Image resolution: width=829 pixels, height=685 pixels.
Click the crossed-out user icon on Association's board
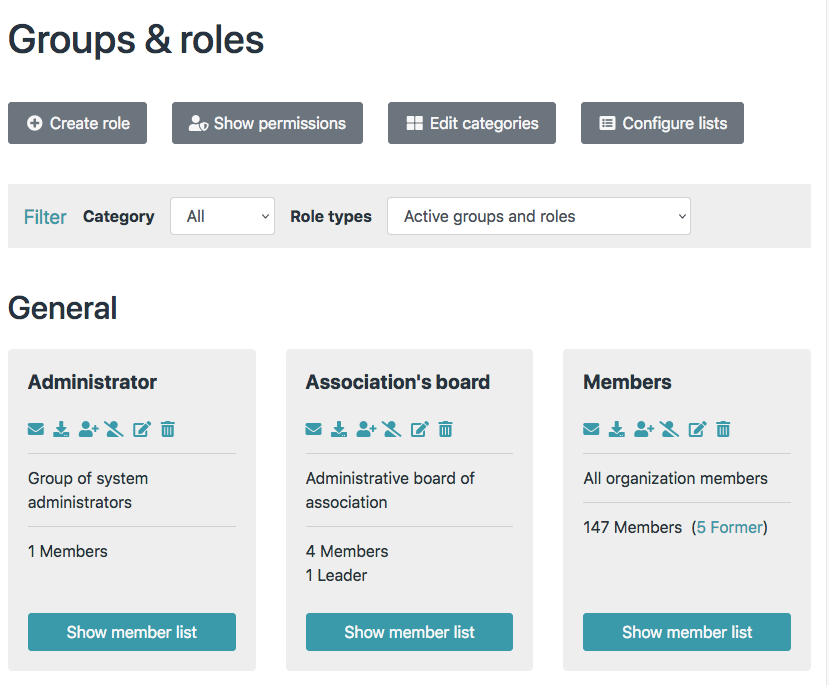pyautogui.click(x=392, y=429)
